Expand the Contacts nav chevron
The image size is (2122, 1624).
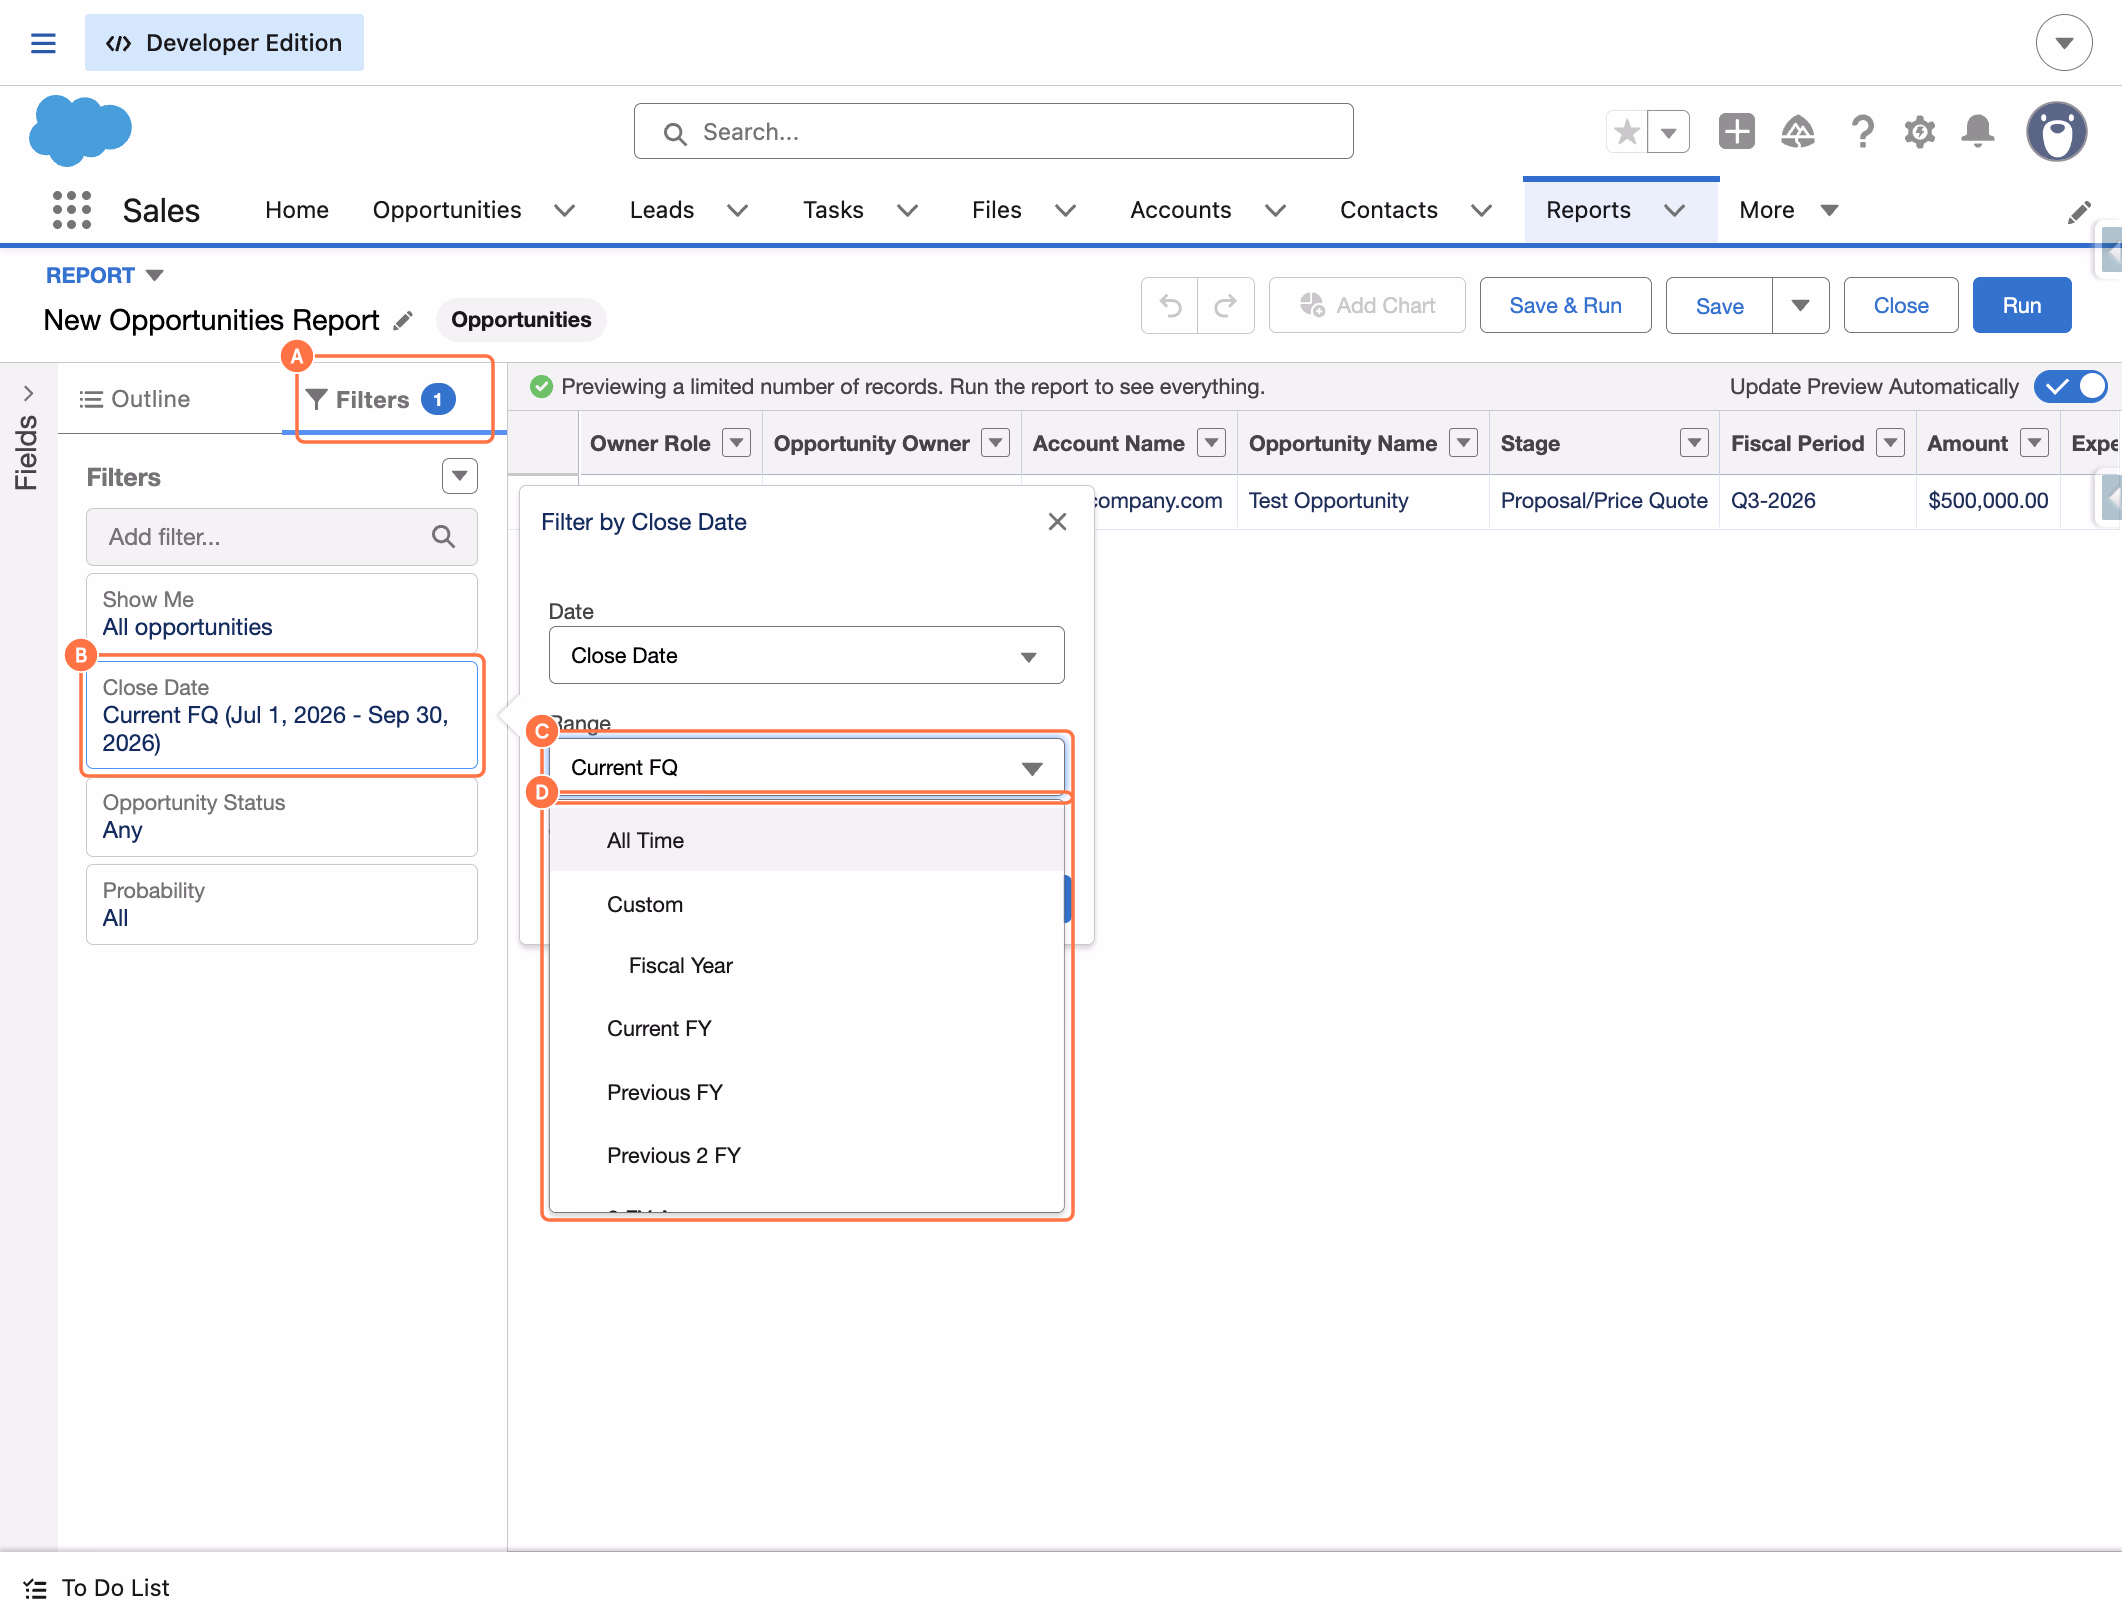coord(1482,210)
